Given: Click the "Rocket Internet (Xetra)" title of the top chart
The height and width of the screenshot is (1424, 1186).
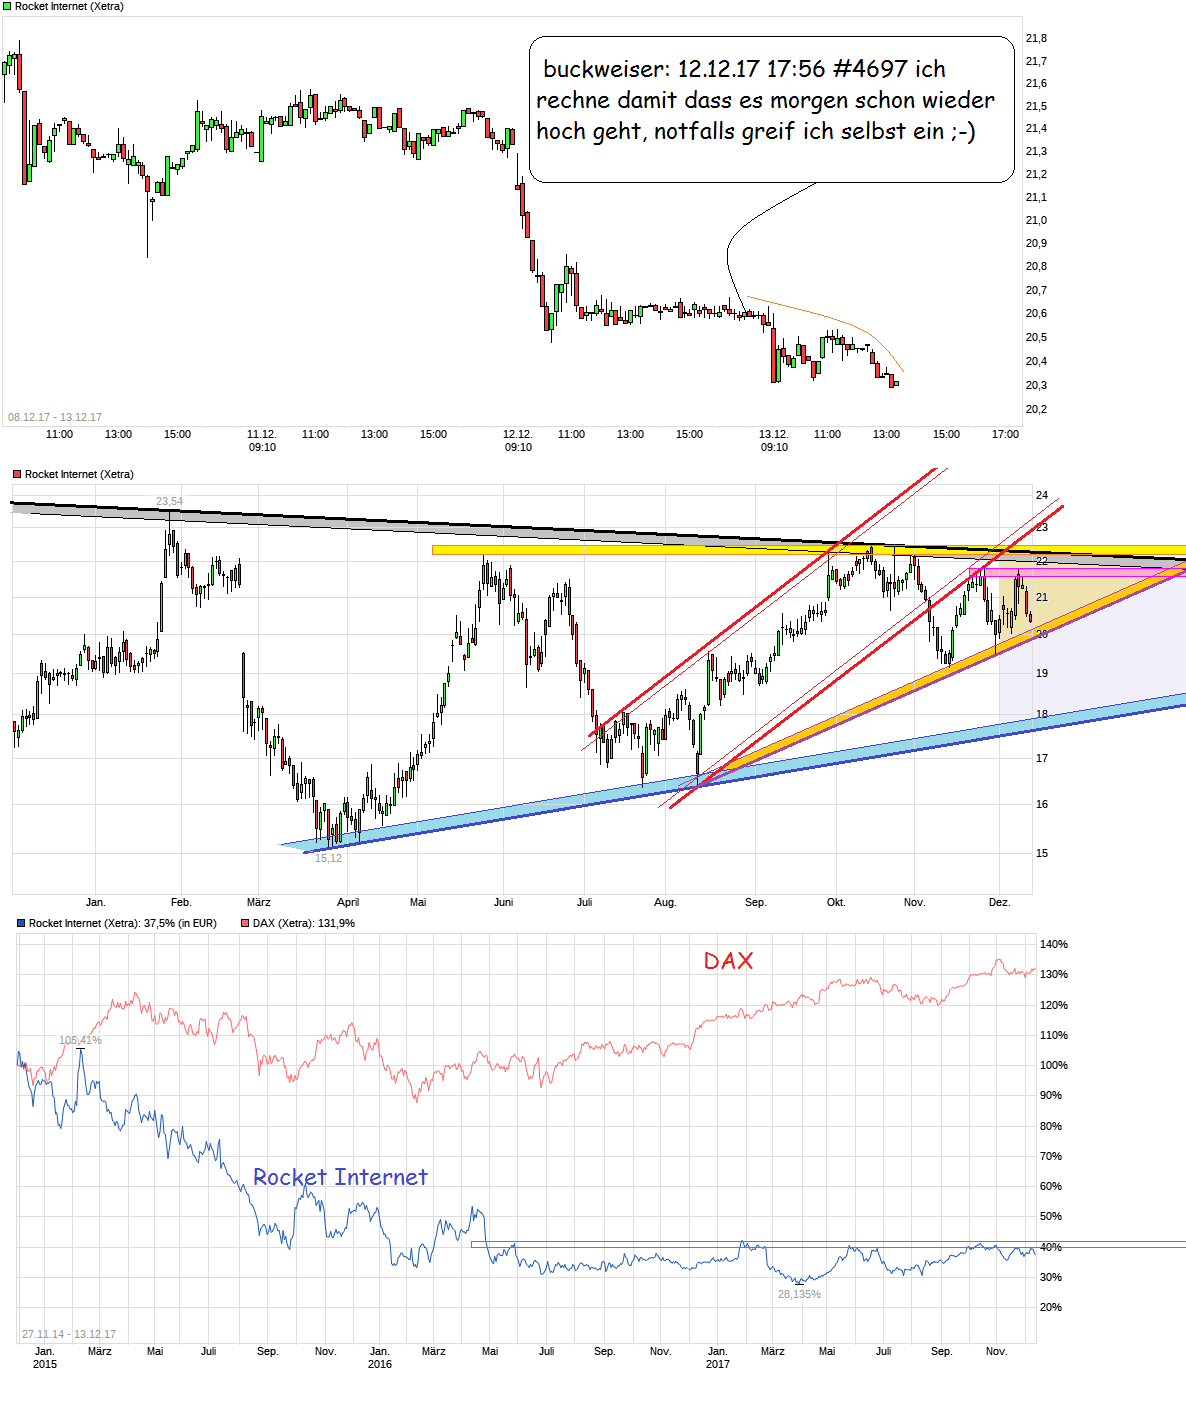Looking at the screenshot, I should (x=70, y=6).
